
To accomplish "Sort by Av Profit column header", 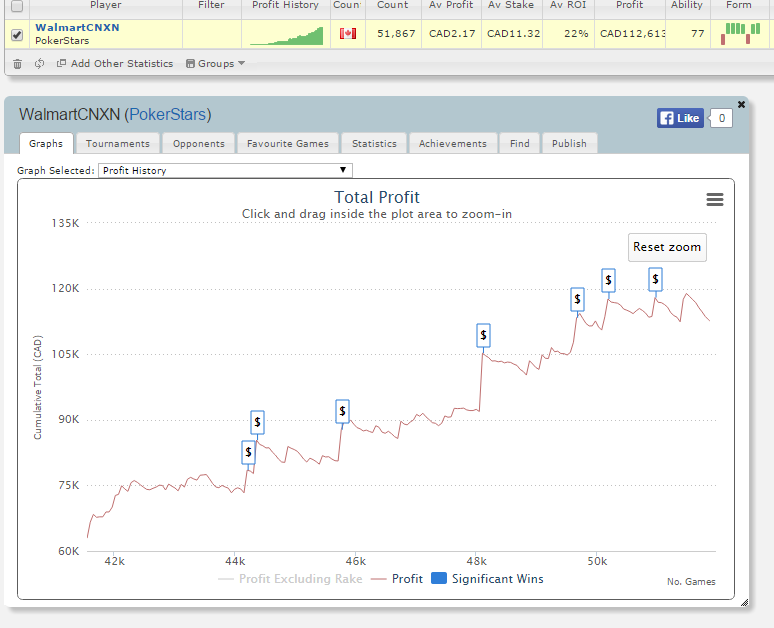I will 451,5.
